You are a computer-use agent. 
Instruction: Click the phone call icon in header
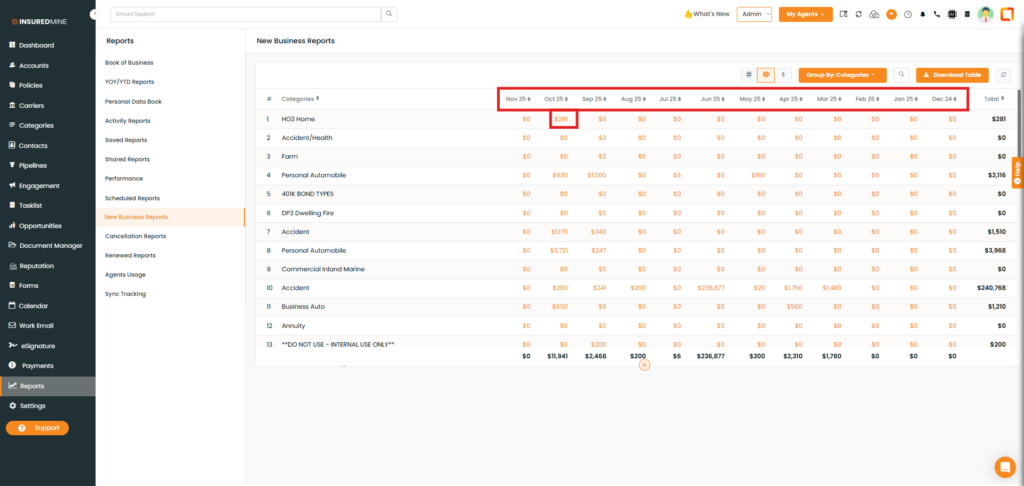click(x=937, y=14)
